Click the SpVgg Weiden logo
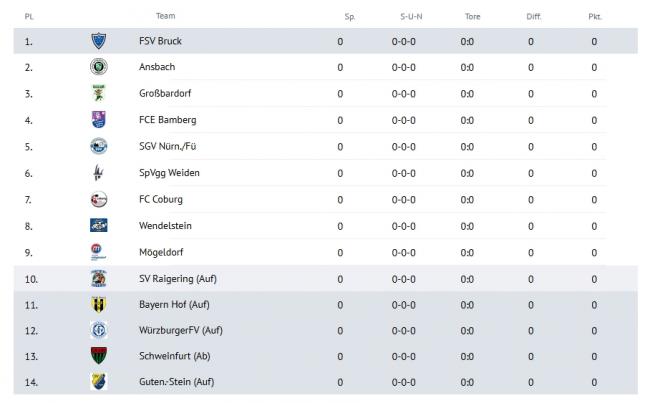This screenshot has height=403, width=650. (x=99, y=172)
